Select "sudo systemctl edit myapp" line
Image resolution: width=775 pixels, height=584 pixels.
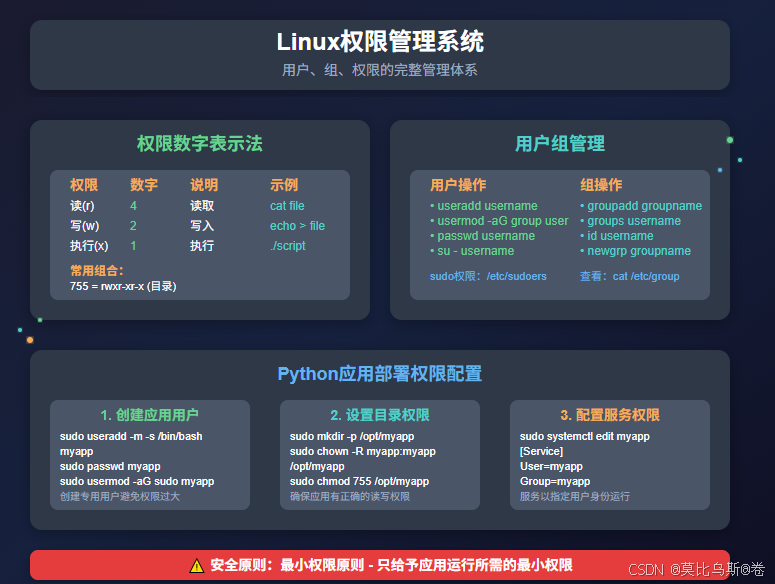[585, 436]
